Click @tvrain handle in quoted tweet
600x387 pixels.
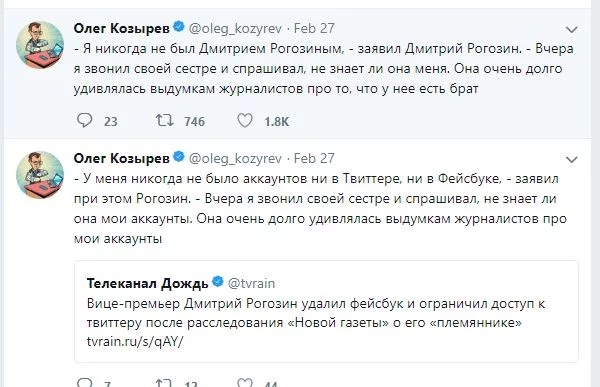pyautogui.click(x=251, y=284)
